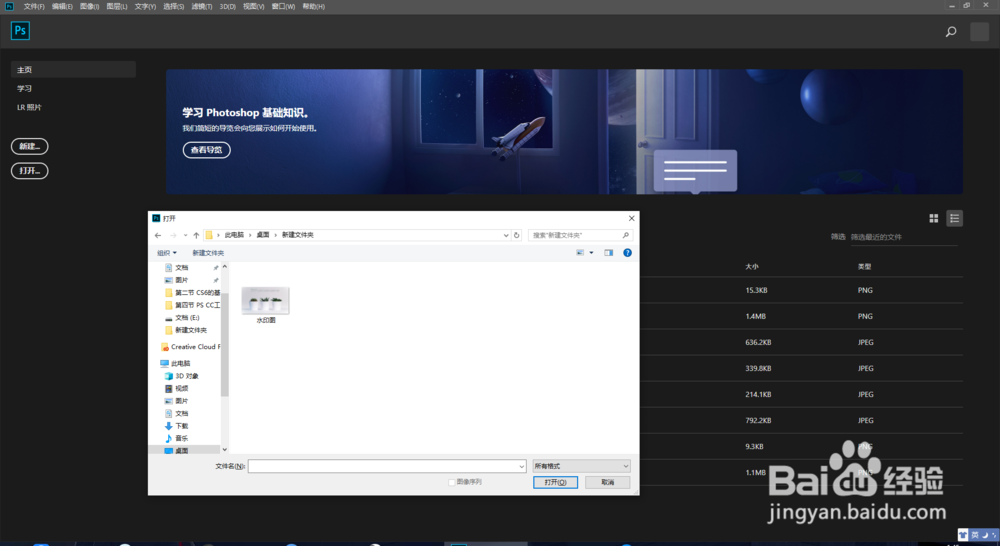Select 此电脑 in the navigation pane

pos(175,364)
